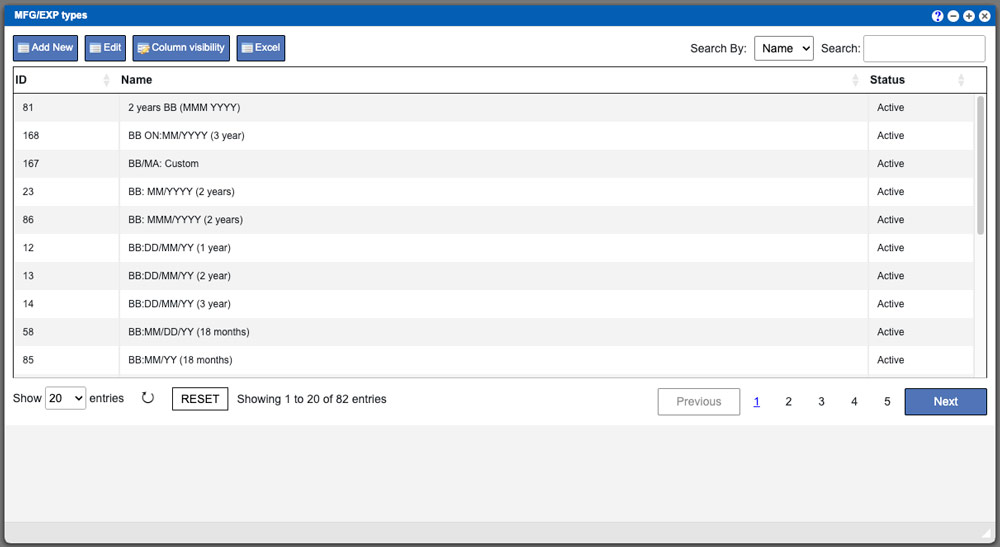This screenshot has height=547, width=1000.
Task: Sort by the Status column arrows
Action: [960, 80]
